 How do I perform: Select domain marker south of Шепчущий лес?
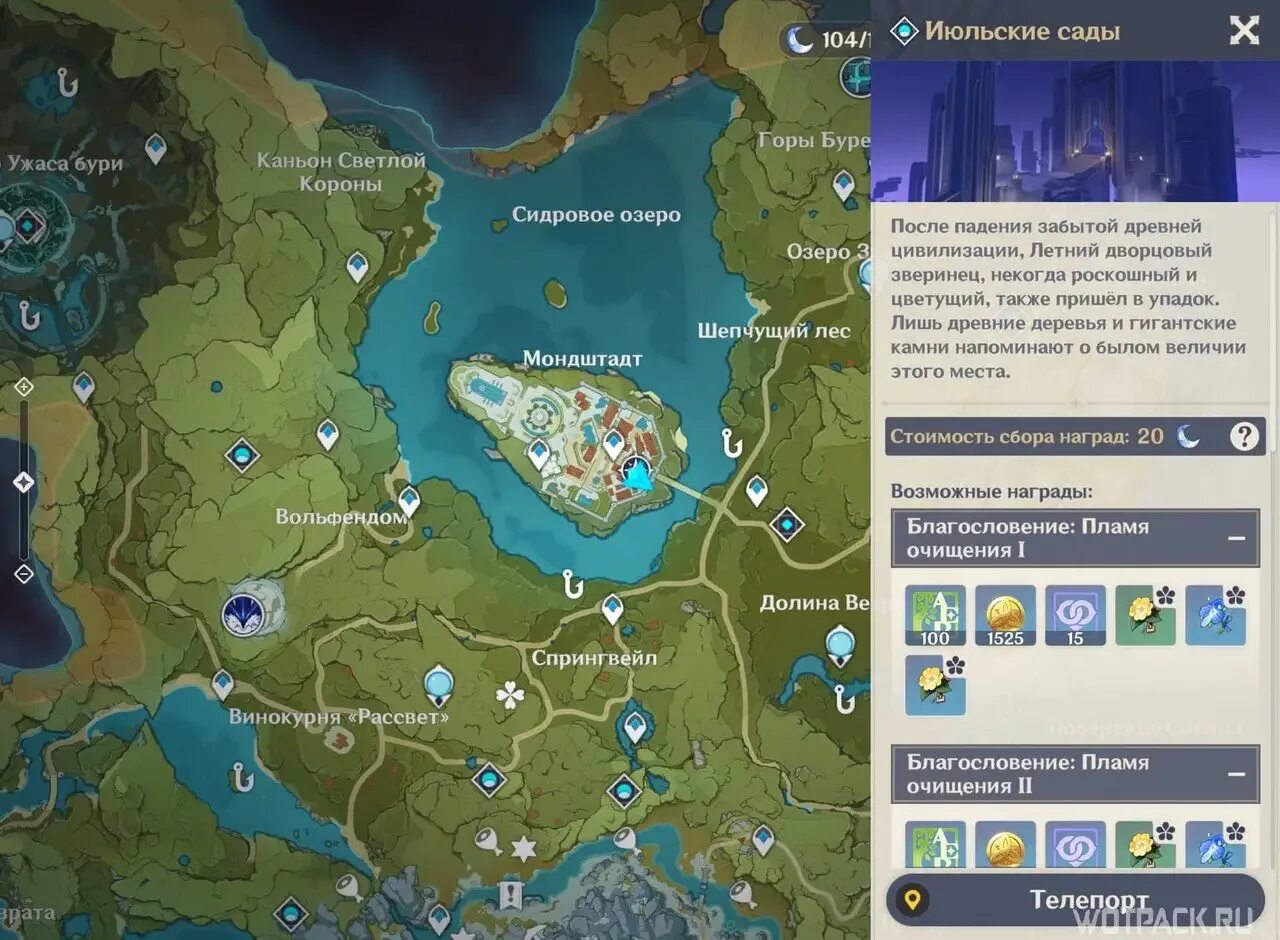point(787,523)
